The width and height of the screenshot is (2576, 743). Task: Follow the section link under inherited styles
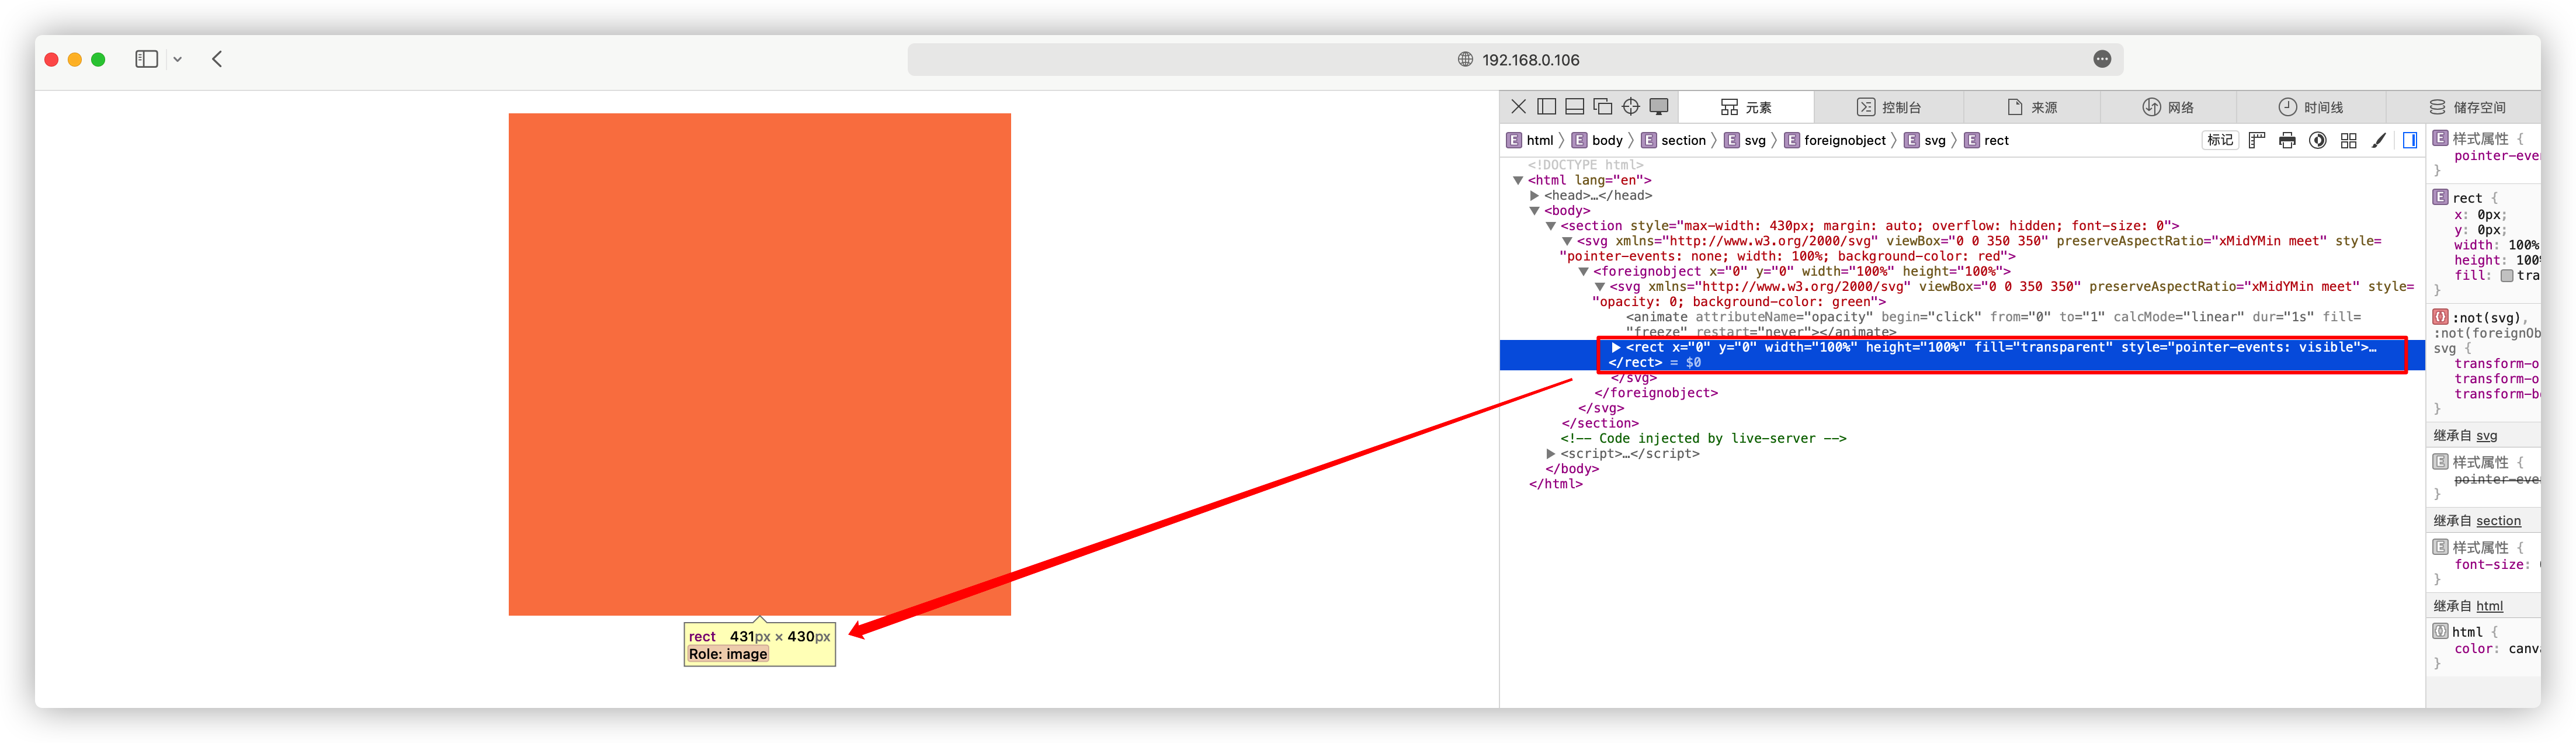(2498, 521)
